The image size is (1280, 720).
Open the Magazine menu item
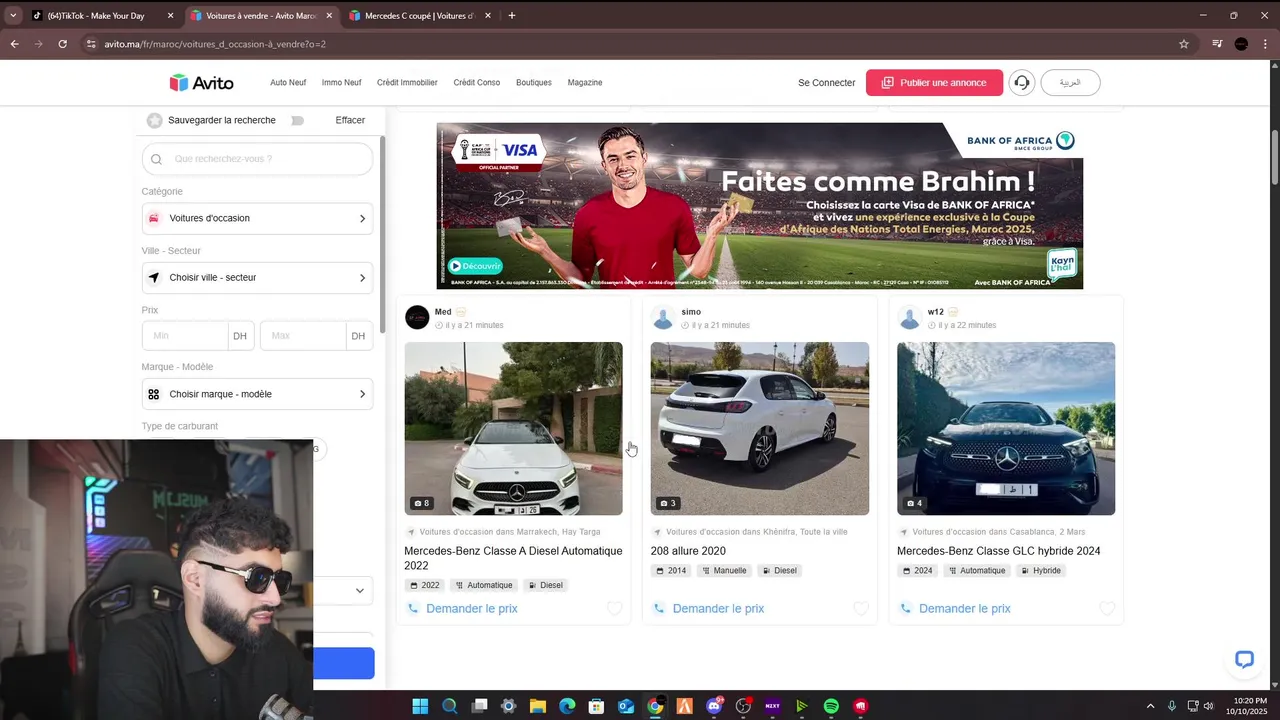[585, 83]
